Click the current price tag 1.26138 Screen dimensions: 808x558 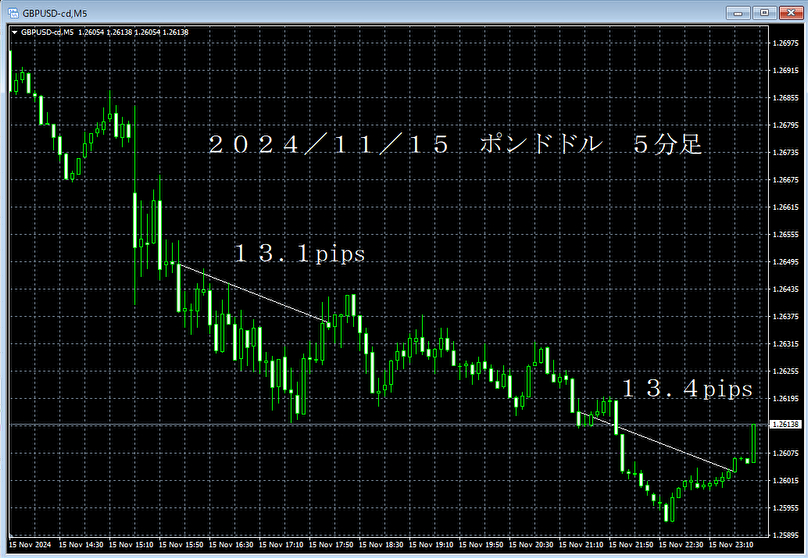(785, 424)
